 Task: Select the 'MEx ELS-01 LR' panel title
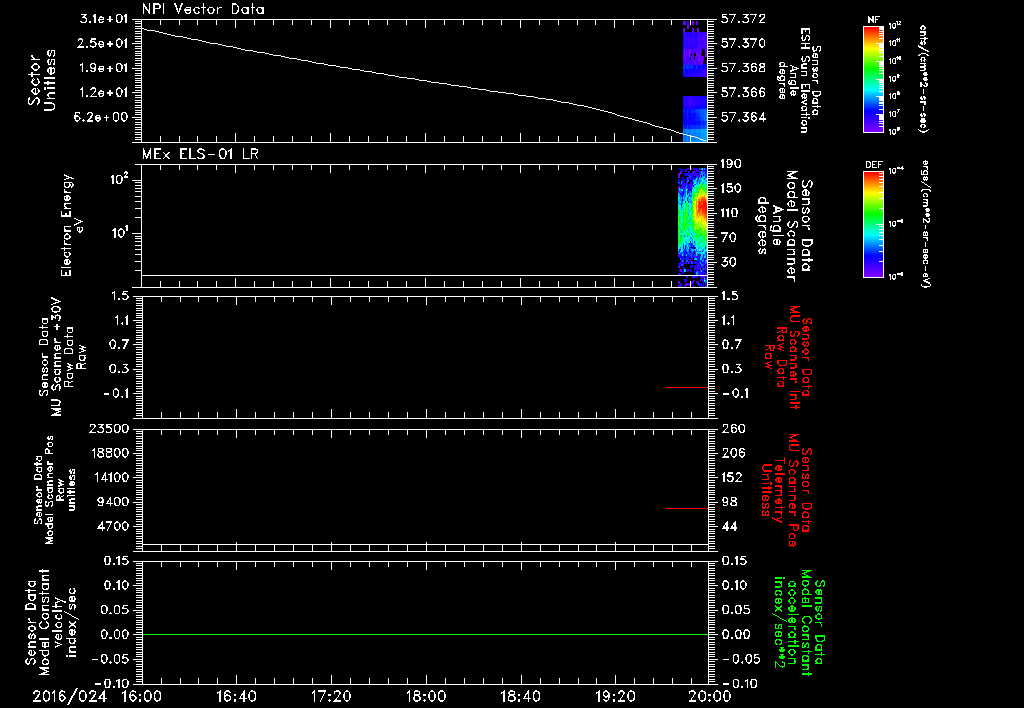click(x=200, y=154)
